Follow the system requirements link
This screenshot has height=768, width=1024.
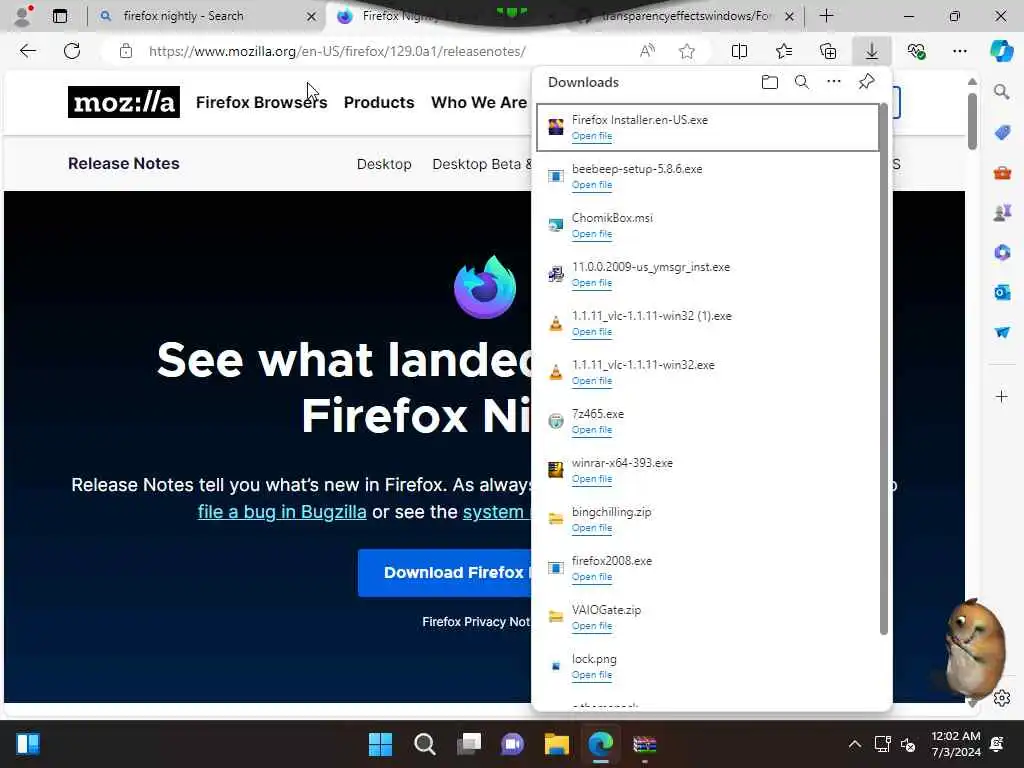coord(496,512)
